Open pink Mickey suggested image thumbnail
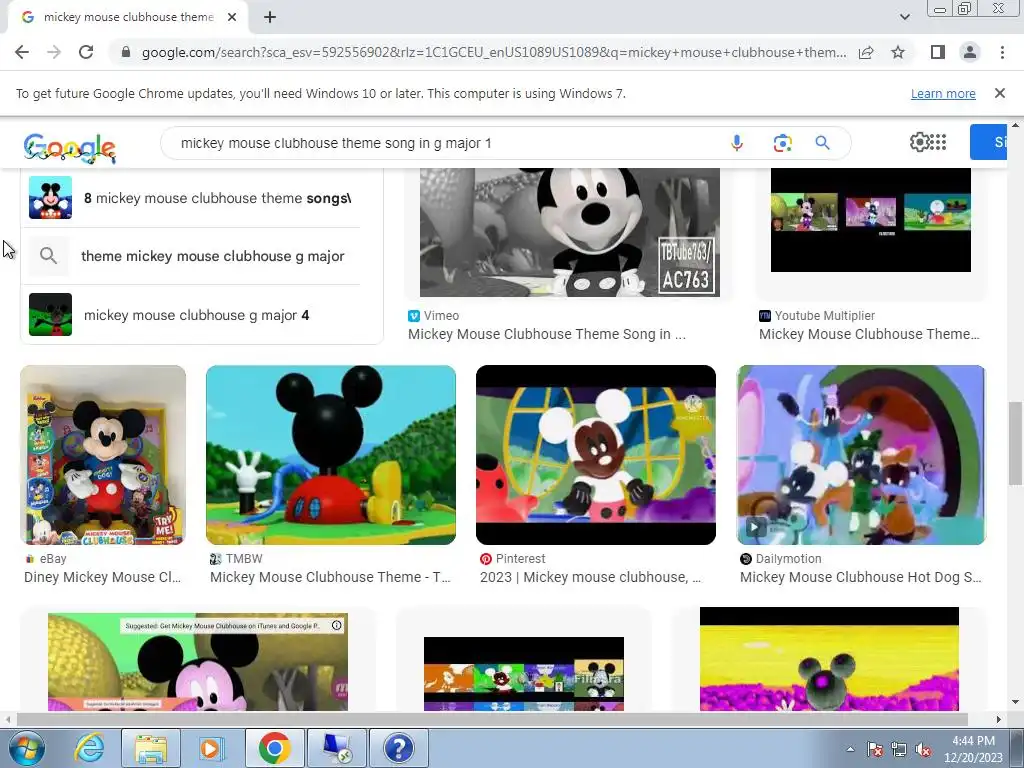Viewport: 1024px width, 768px height. (198, 662)
